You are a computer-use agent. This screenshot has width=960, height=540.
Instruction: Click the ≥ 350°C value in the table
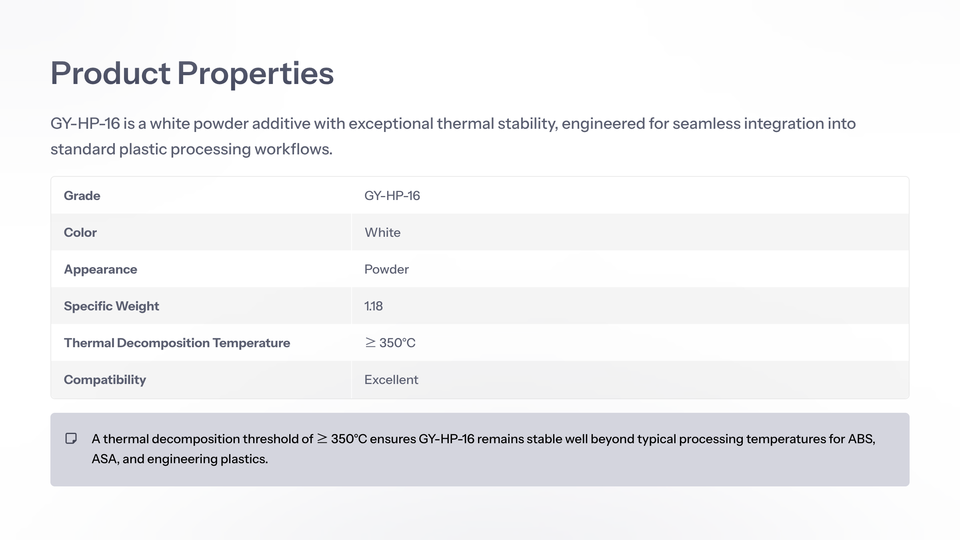click(390, 343)
